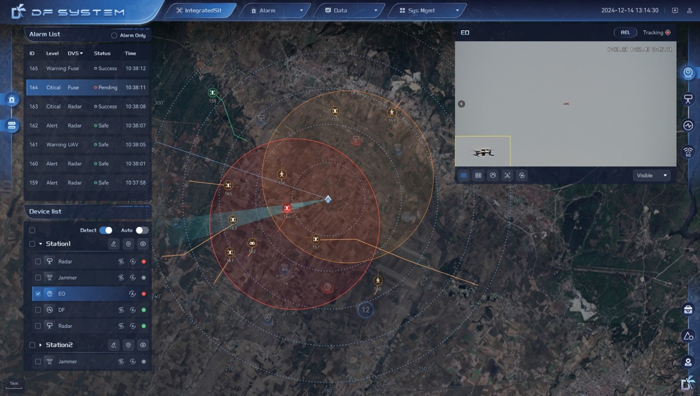Click the red status dot on EO row
The width and height of the screenshot is (700, 396).
pyautogui.click(x=144, y=294)
